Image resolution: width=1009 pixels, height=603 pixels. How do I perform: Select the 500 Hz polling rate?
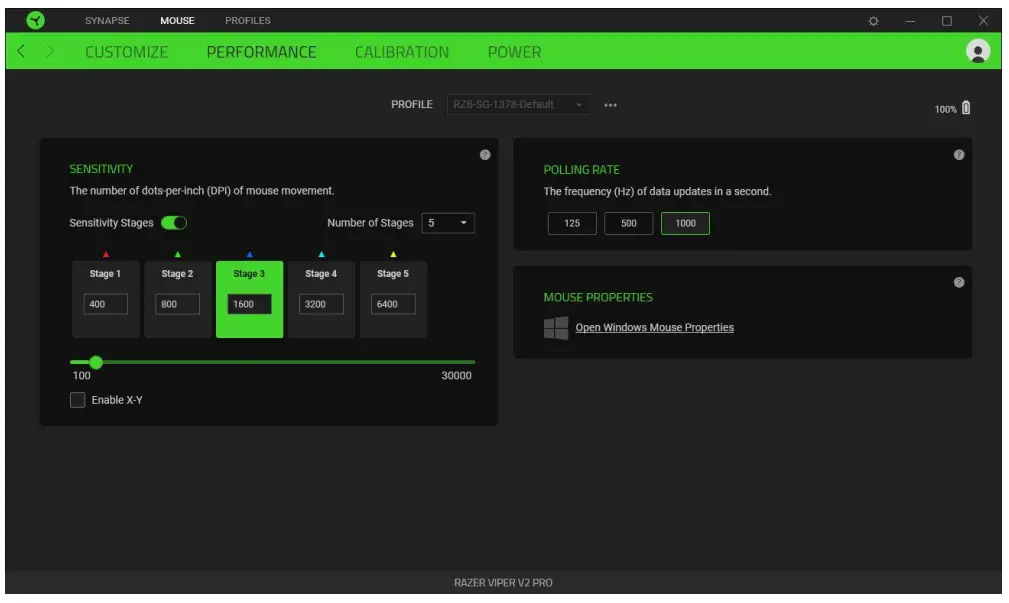[628, 223]
